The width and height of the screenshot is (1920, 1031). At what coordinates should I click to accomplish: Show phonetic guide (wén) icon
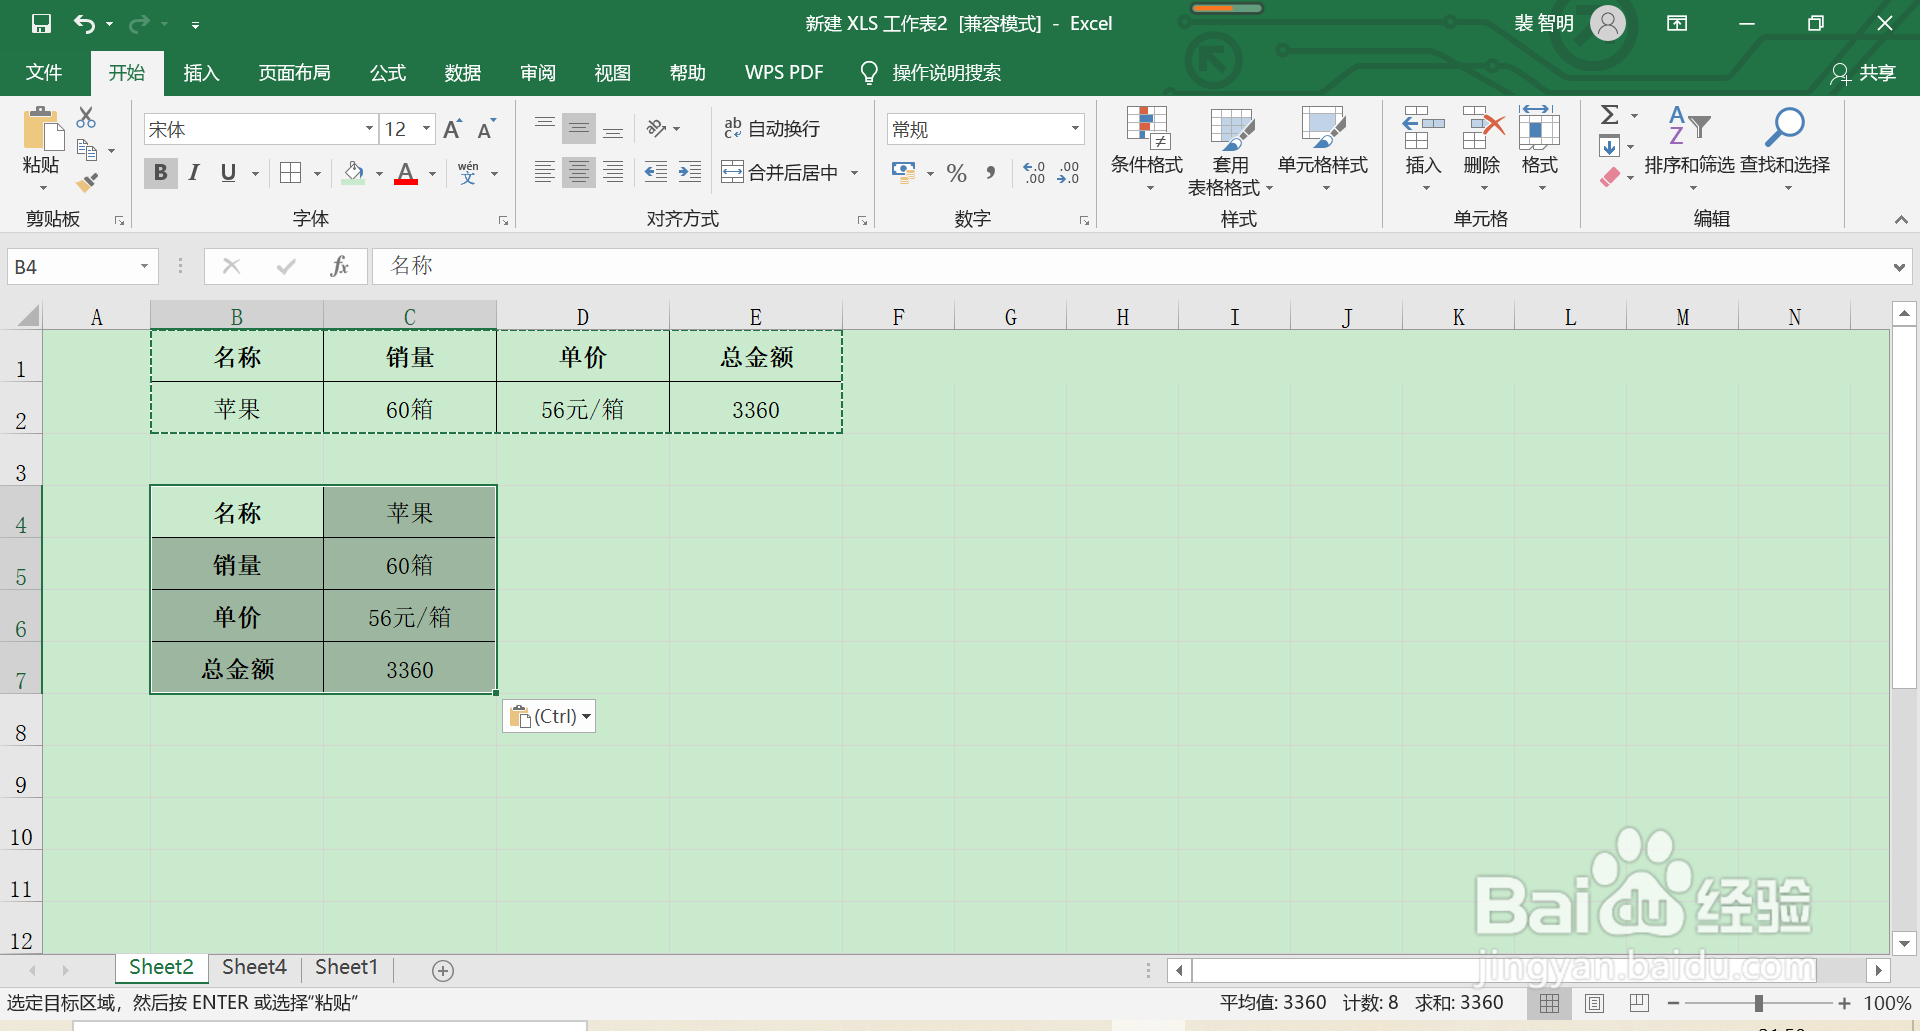pos(468,173)
